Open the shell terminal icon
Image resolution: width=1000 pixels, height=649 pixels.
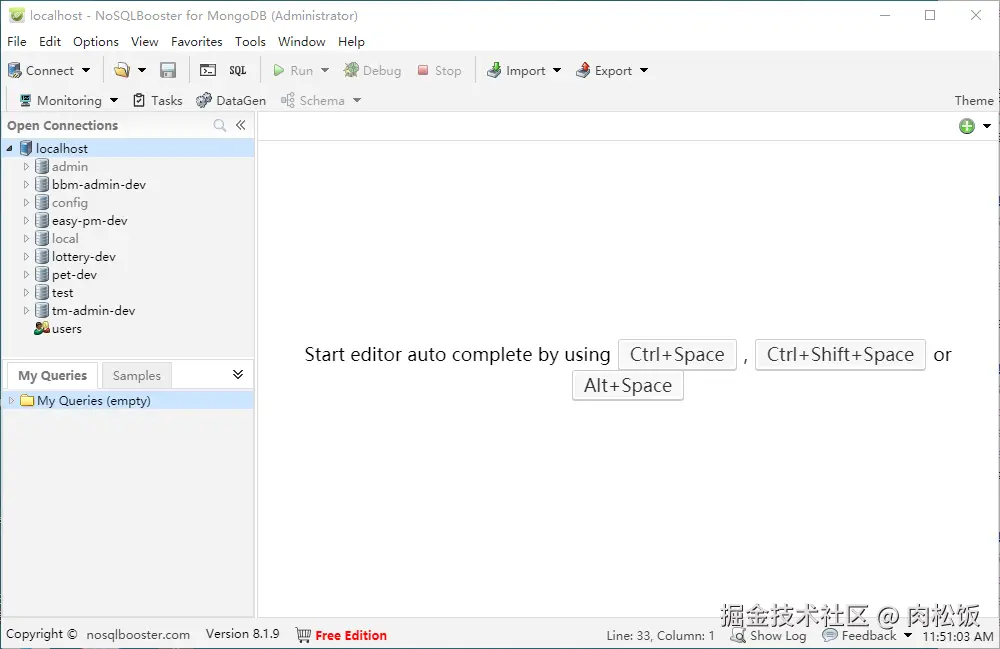tap(208, 70)
